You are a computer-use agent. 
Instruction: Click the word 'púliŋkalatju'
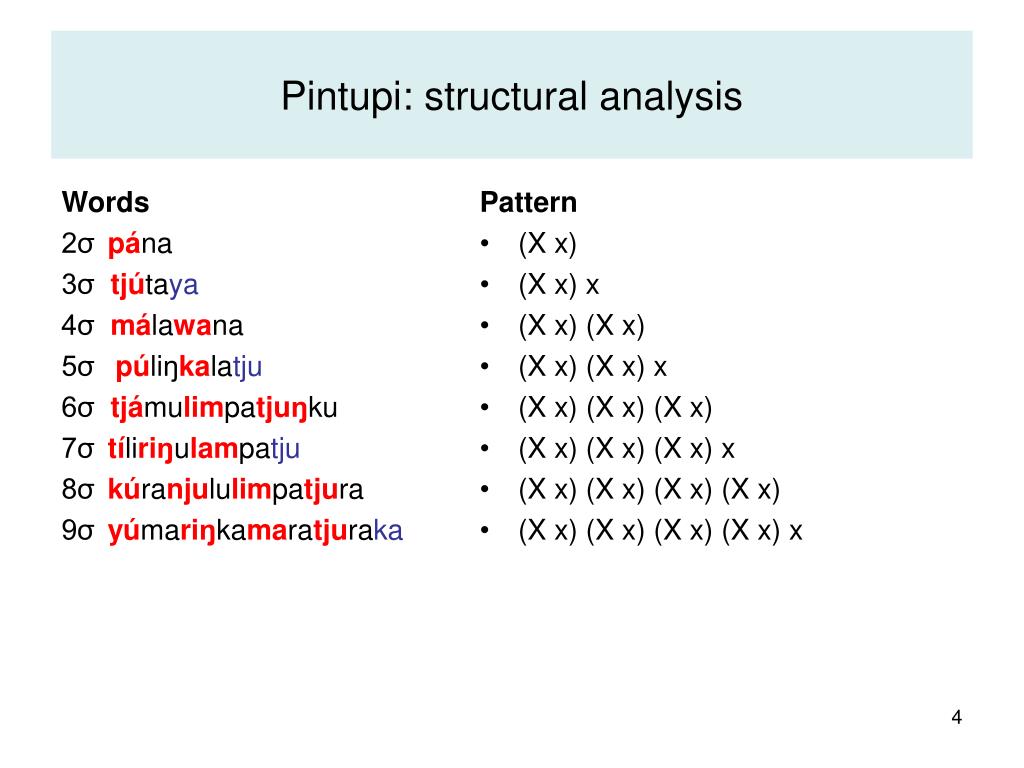point(189,367)
